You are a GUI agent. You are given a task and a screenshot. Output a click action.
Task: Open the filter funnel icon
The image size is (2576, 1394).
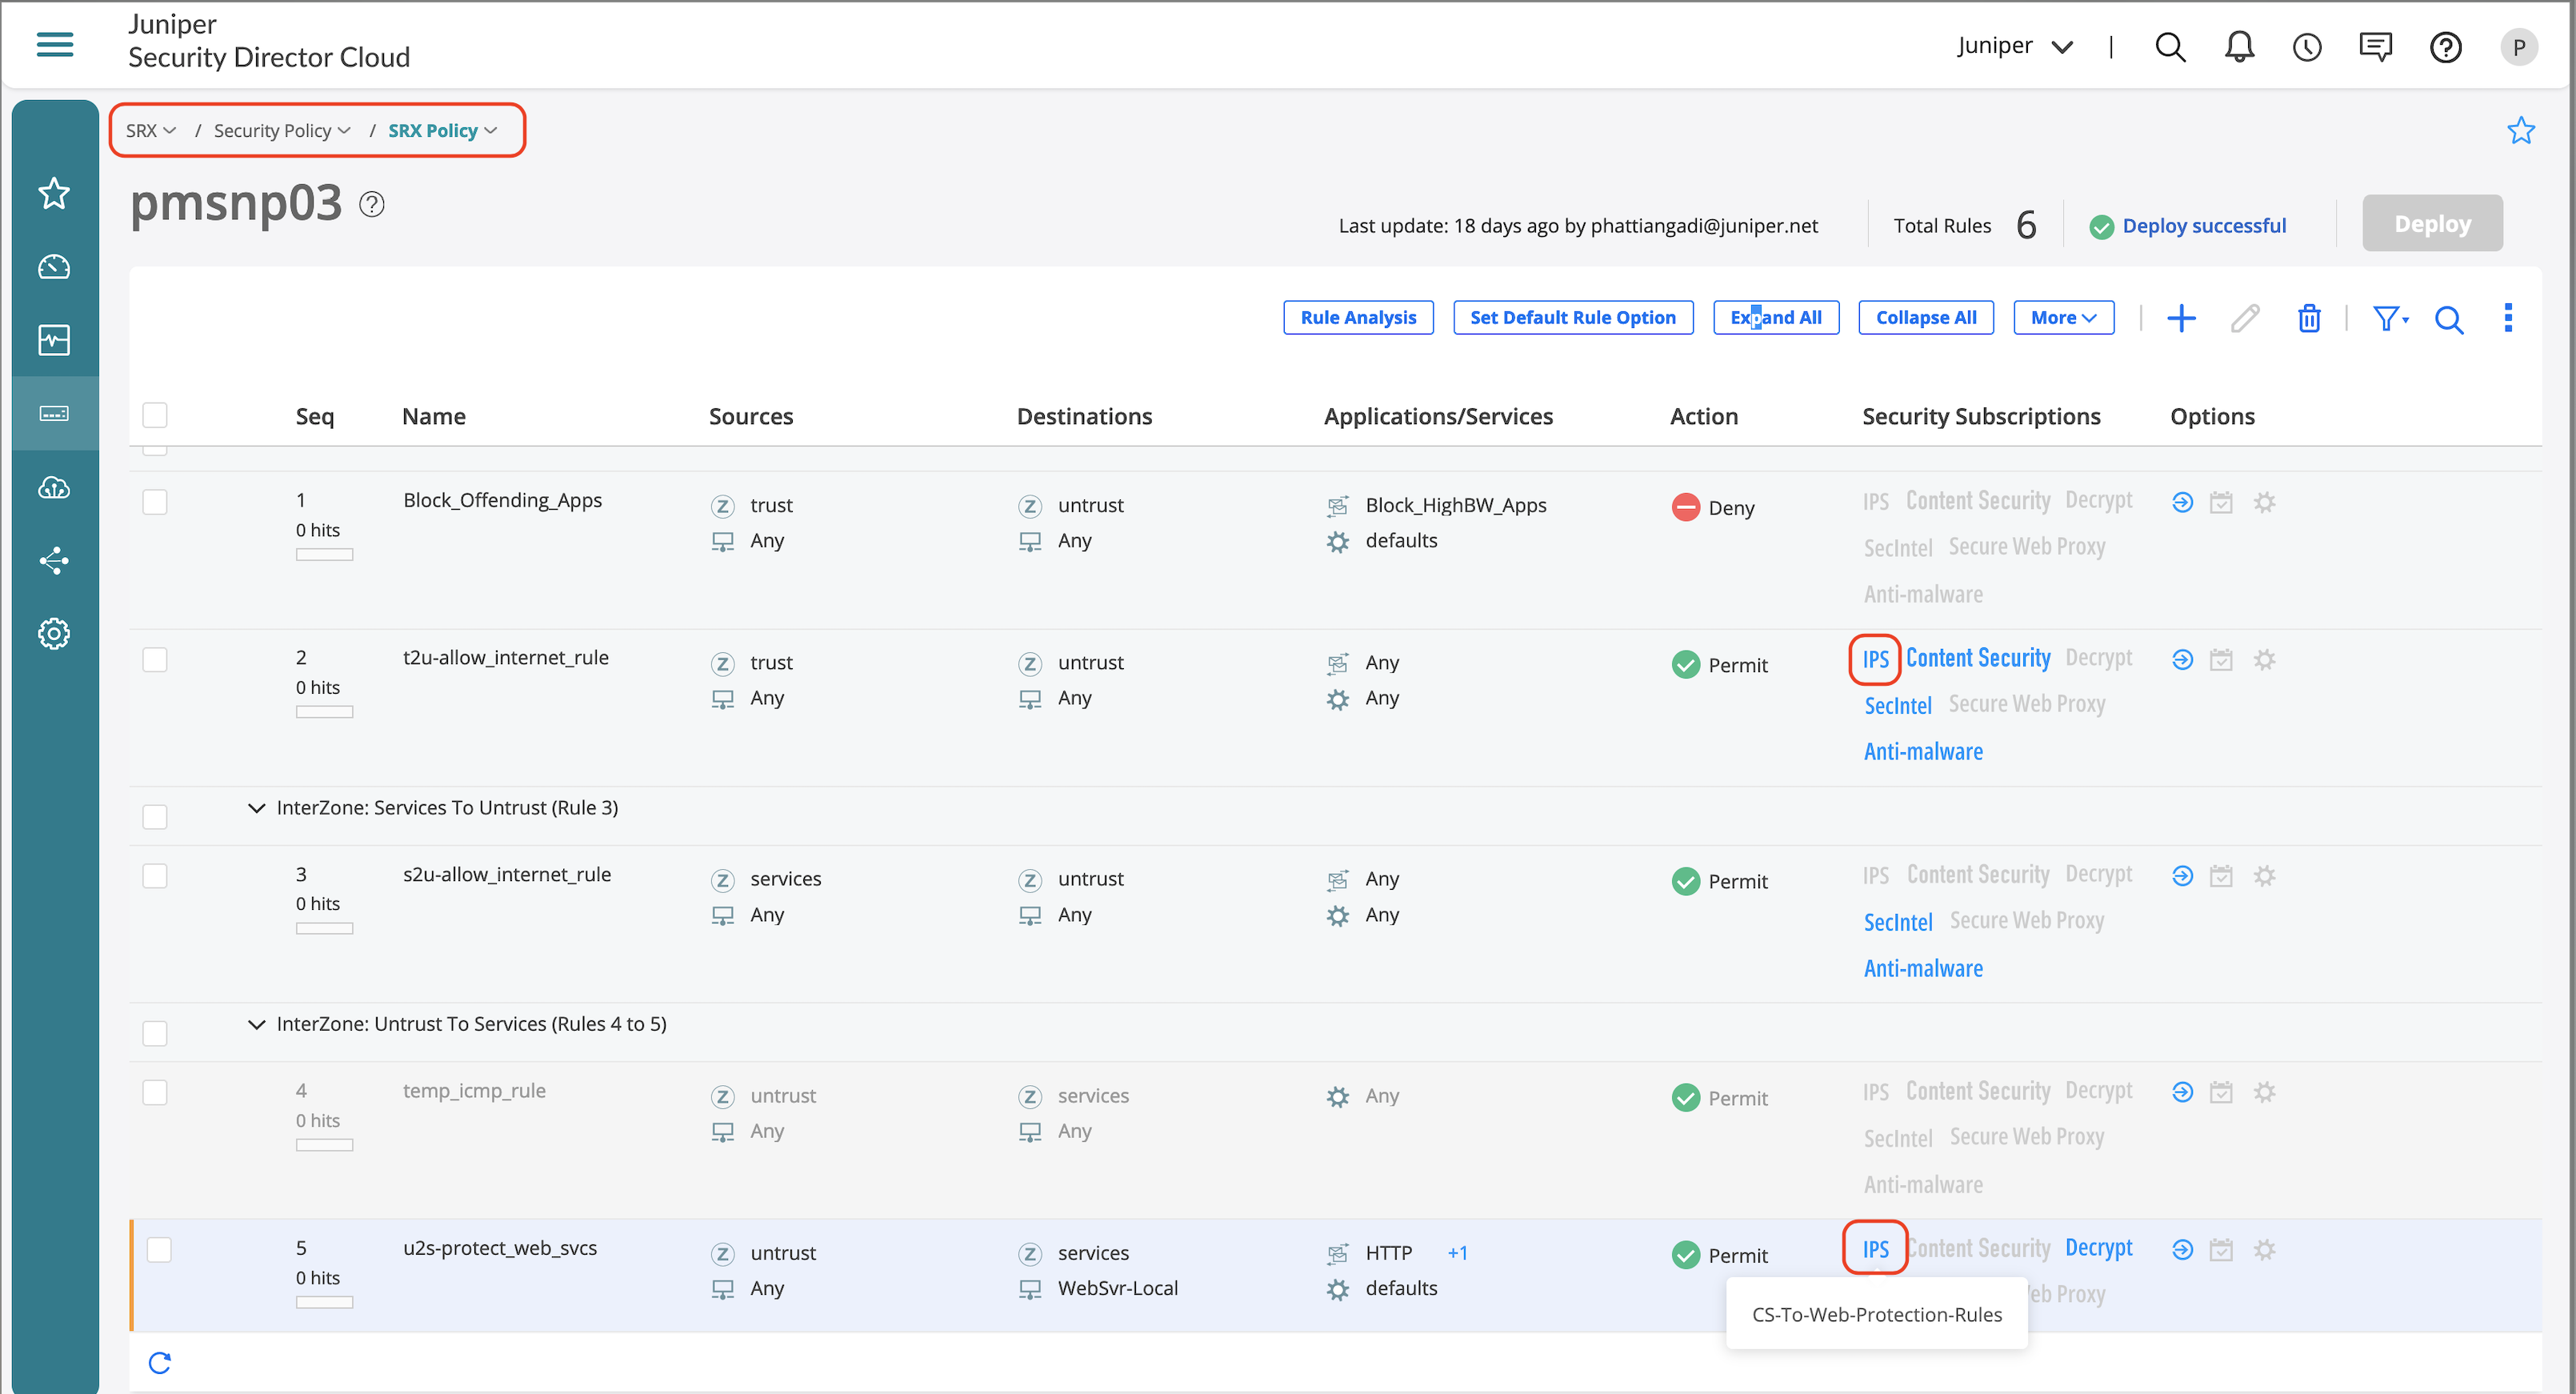coord(2390,318)
